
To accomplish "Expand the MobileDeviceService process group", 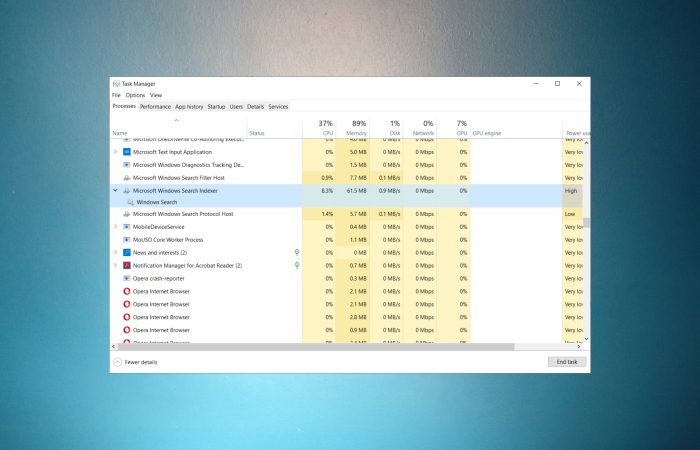I will click(115, 227).
